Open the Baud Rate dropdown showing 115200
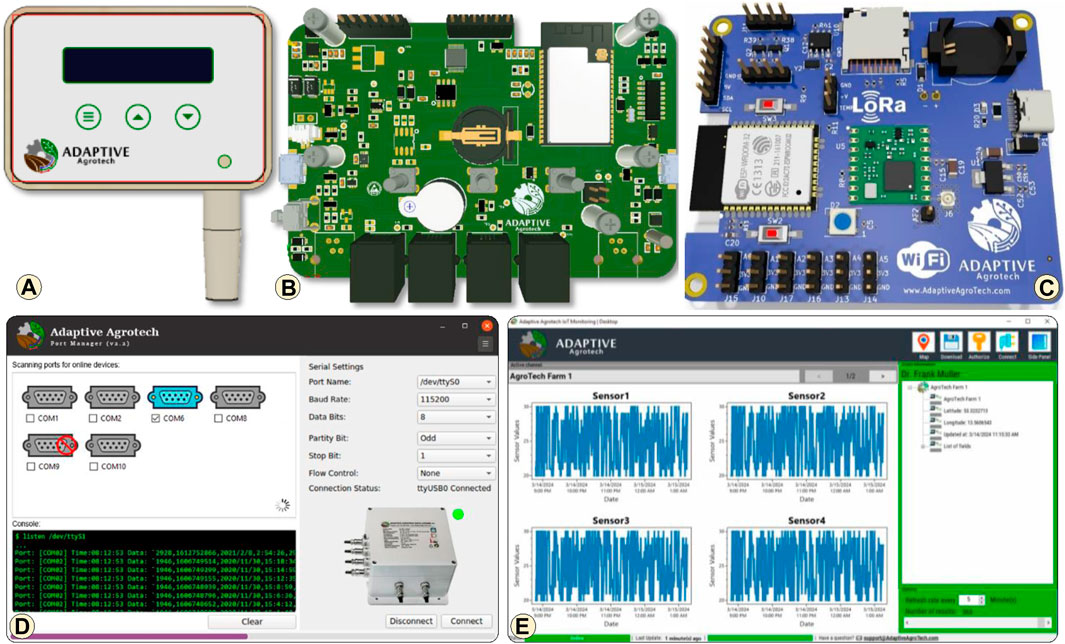The width and height of the screenshot is (1065, 644). (456, 399)
